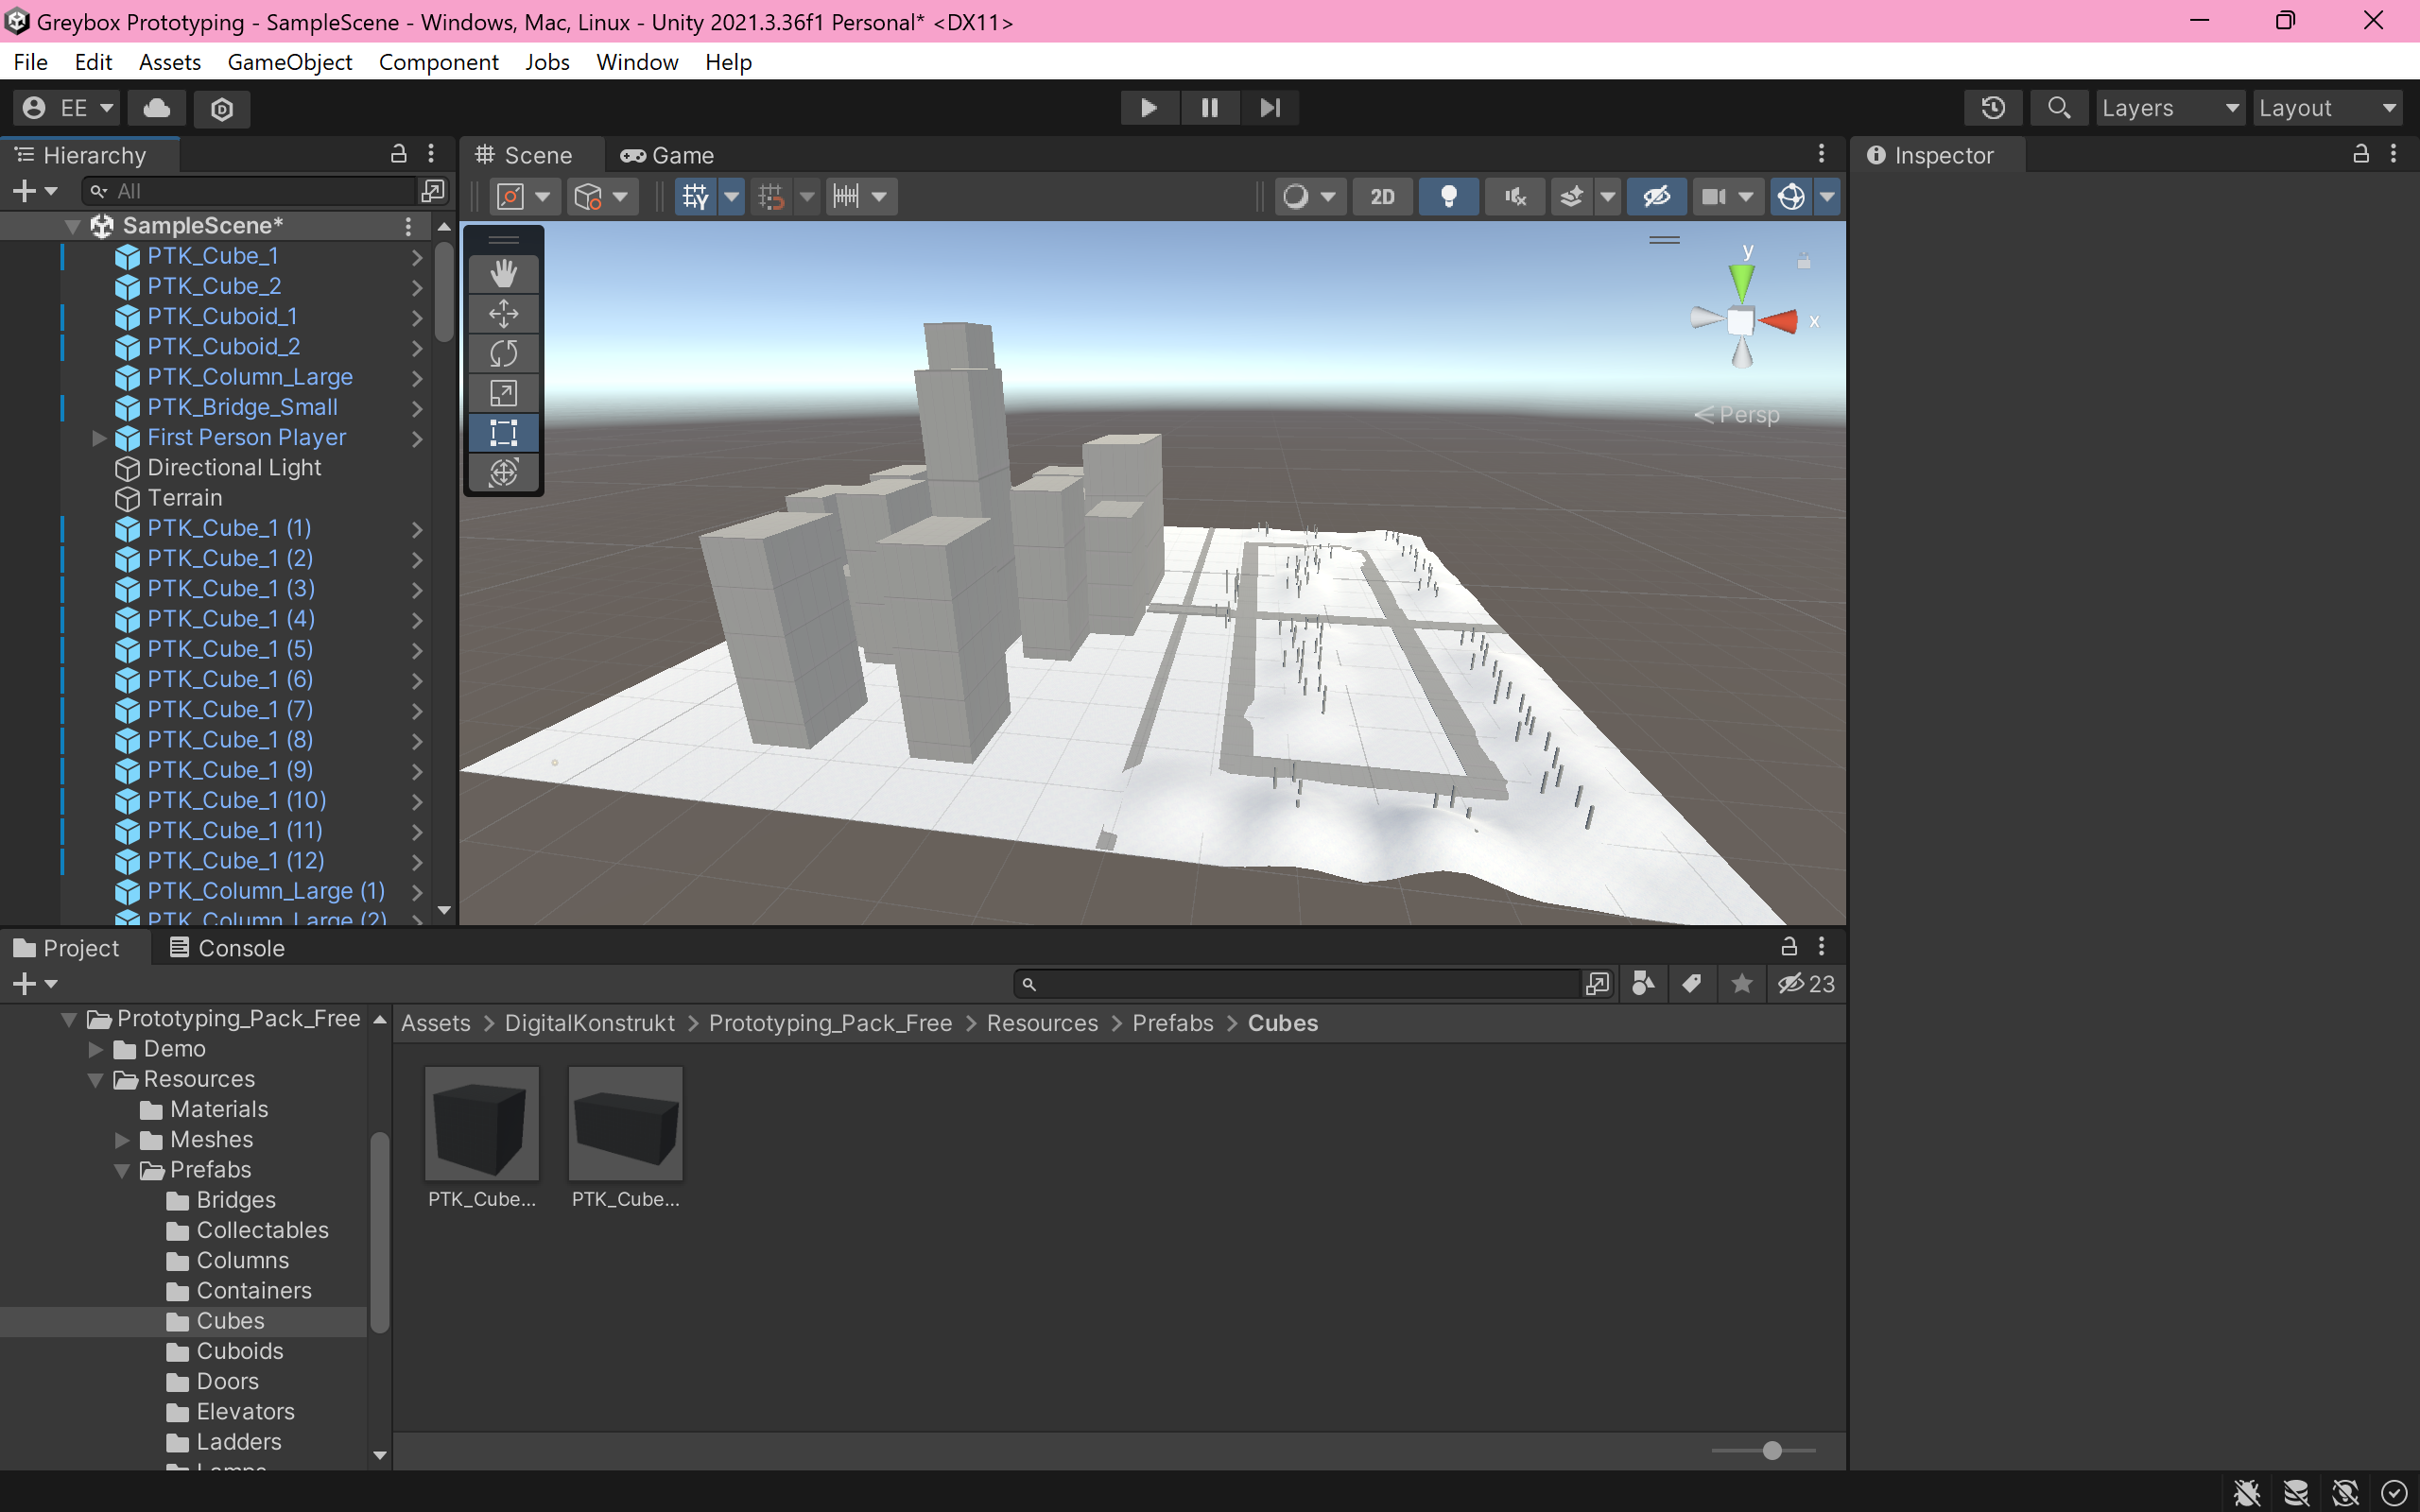Viewport: 2420px width, 1512px height.
Task: Select the combined Transform tool
Action: 503,472
